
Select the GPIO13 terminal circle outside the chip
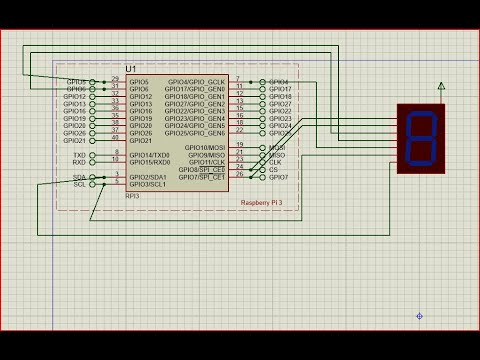[92, 104]
